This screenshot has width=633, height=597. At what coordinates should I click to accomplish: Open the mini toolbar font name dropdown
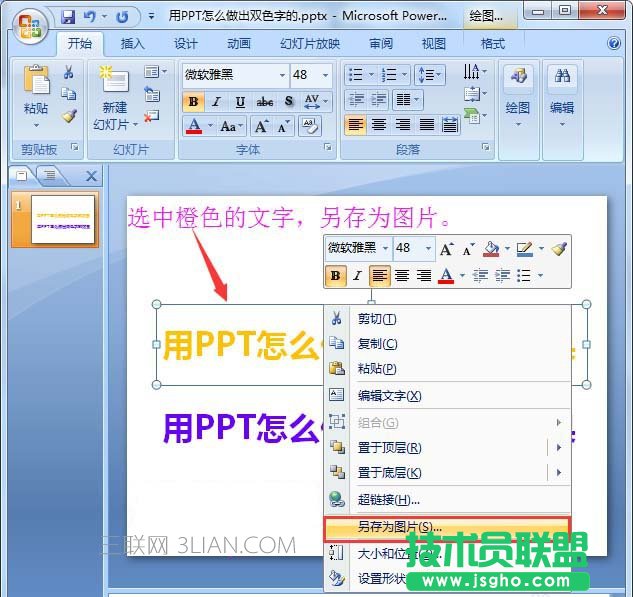pos(385,248)
